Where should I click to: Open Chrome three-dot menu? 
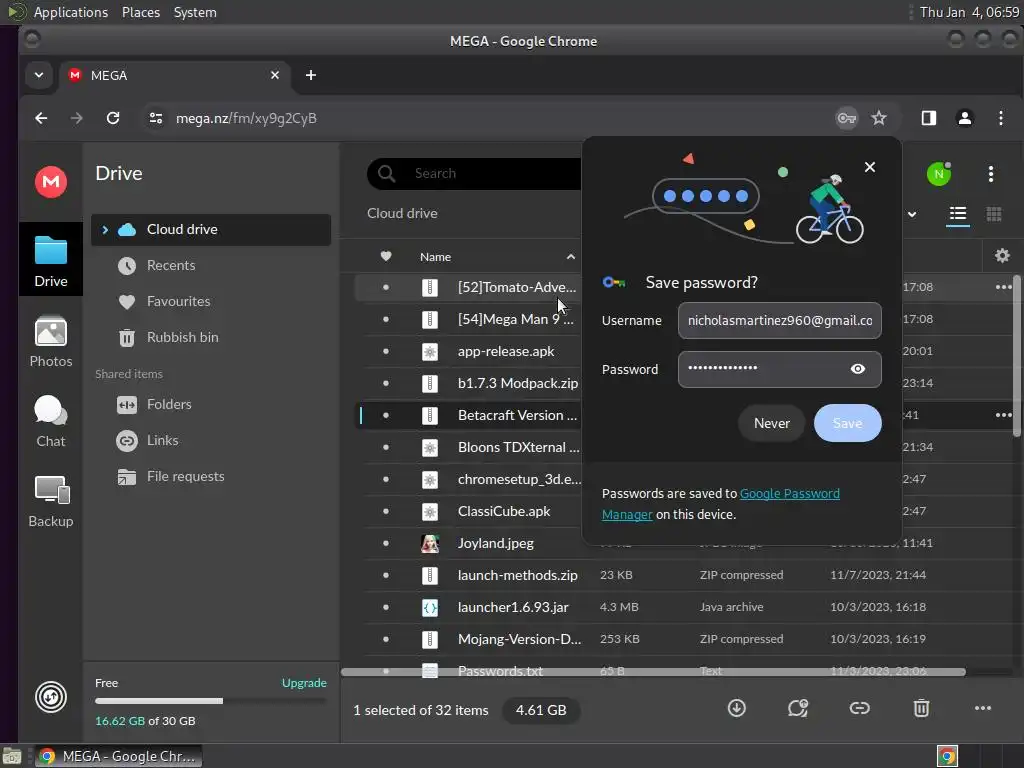(1000, 118)
